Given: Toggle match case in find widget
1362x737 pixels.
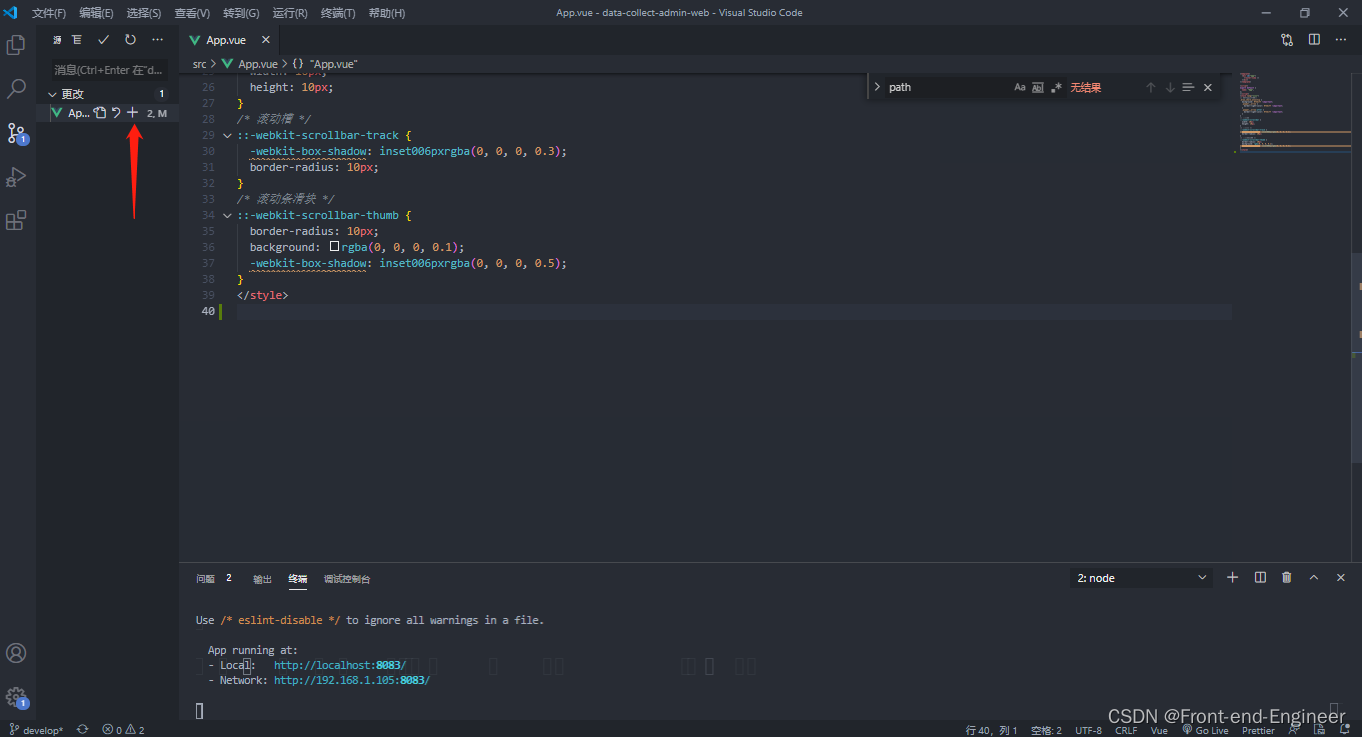Looking at the screenshot, I should (1020, 87).
